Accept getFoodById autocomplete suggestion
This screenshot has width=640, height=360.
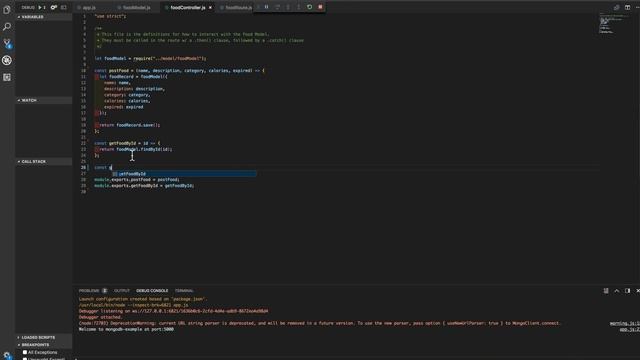(184, 174)
